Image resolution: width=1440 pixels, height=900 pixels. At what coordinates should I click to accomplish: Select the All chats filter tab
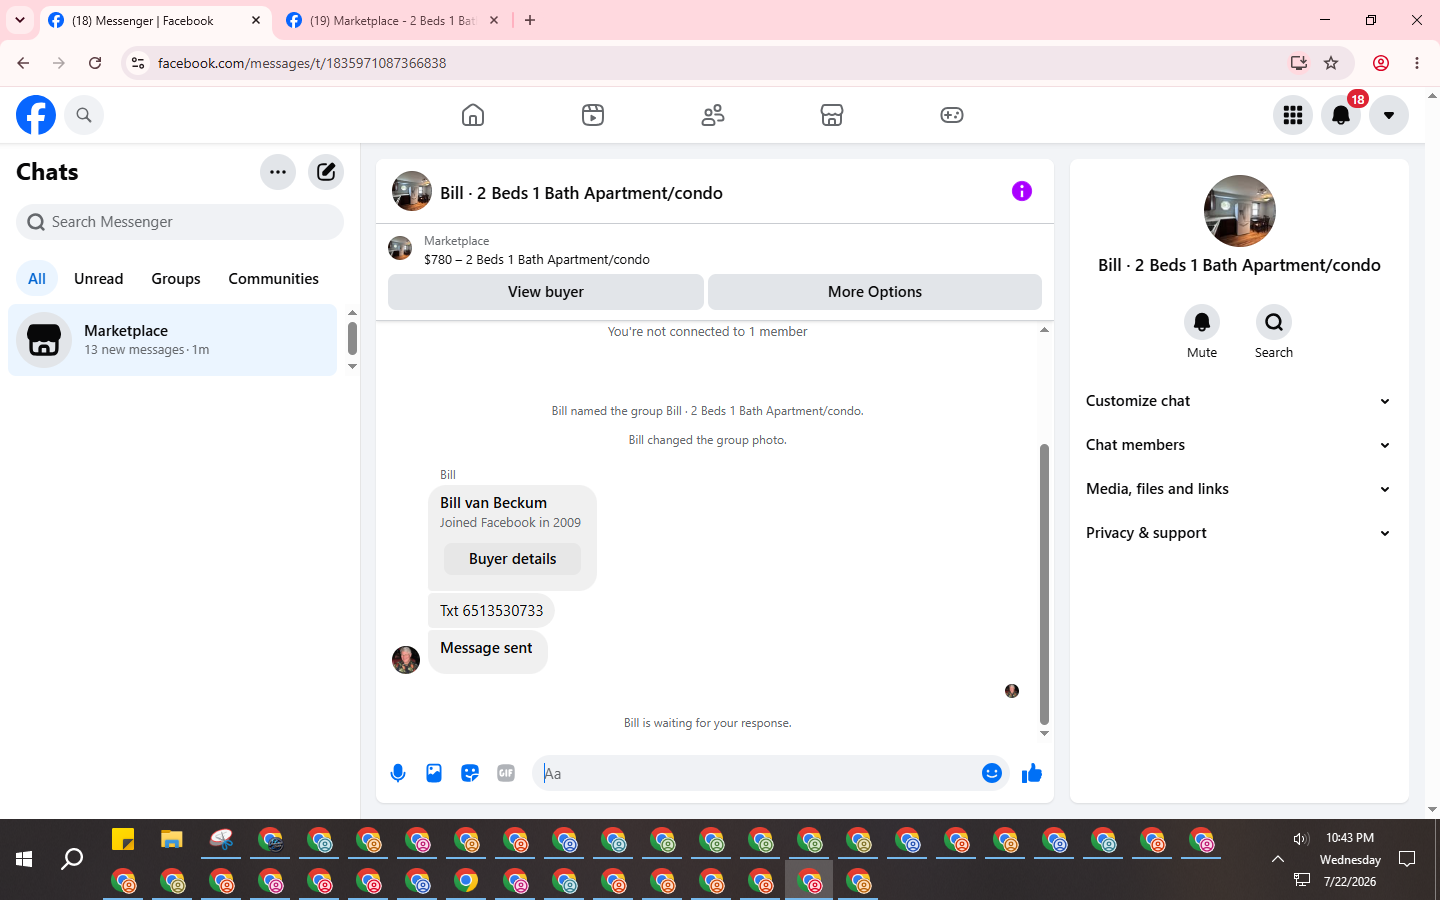tap(37, 279)
